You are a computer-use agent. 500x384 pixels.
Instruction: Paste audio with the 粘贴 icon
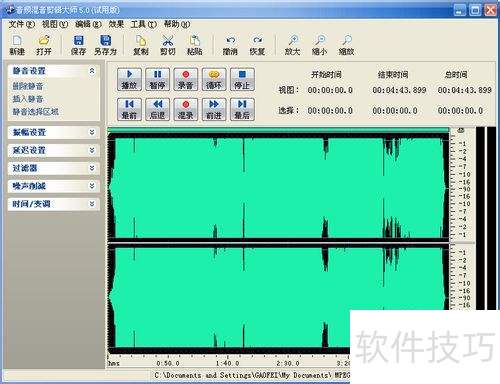tap(195, 45)
